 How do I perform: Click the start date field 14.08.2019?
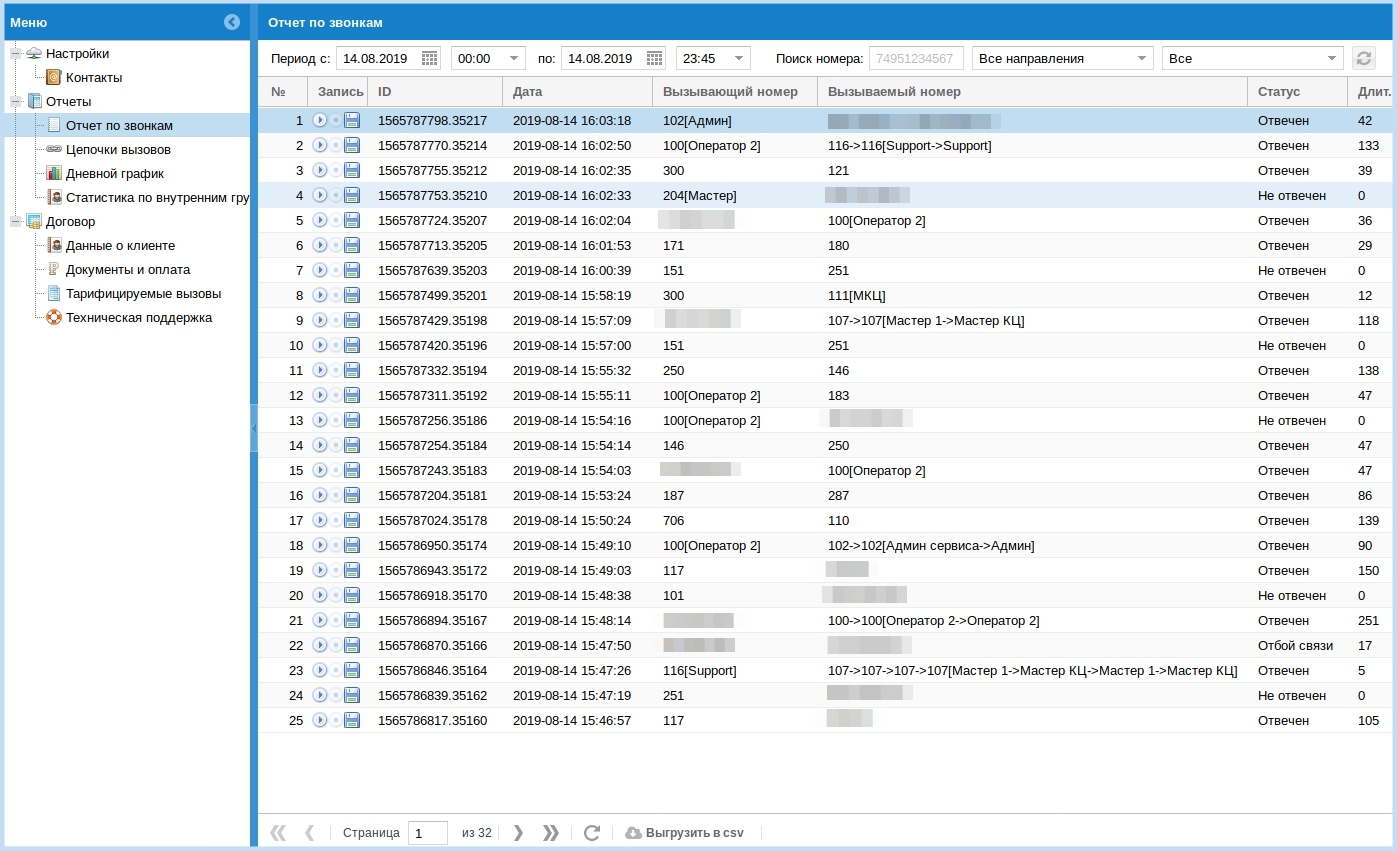tap(379, 58)
